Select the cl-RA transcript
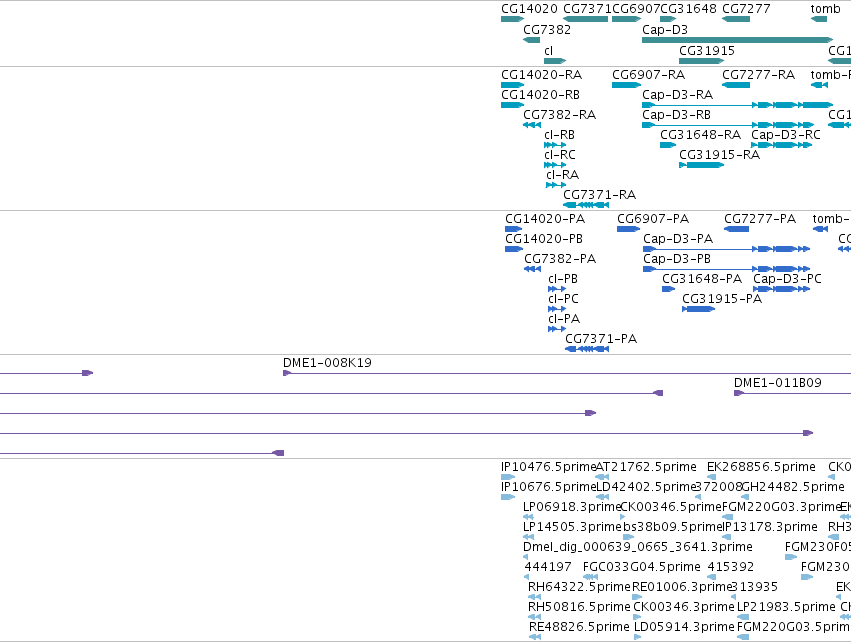851x642 pixels. [x=556, y=185]
